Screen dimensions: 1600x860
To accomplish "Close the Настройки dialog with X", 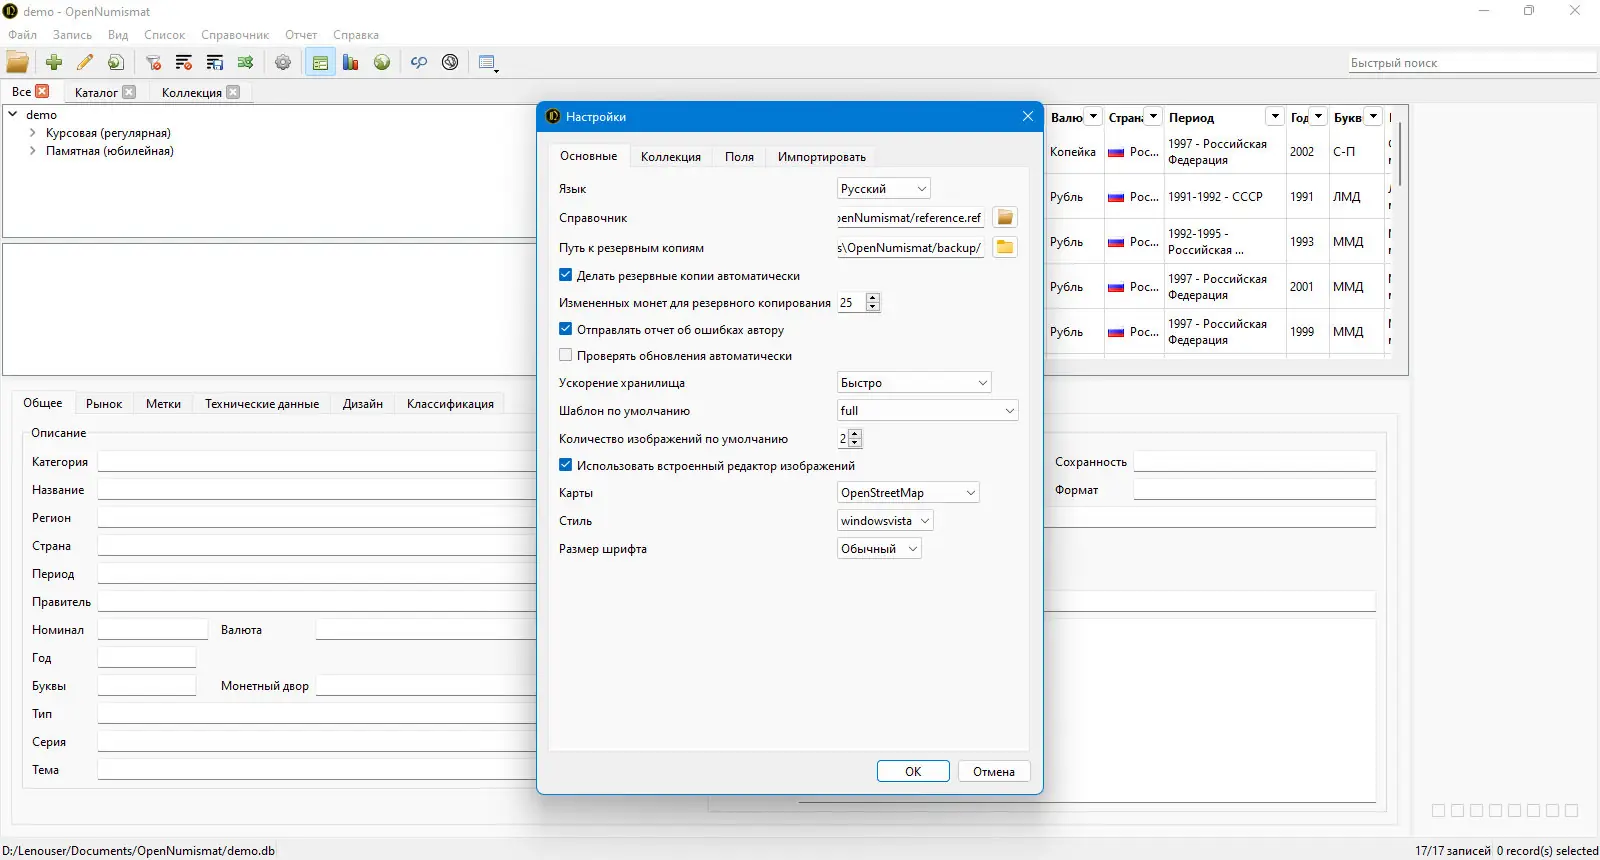I will click(x=1028, y=117).
